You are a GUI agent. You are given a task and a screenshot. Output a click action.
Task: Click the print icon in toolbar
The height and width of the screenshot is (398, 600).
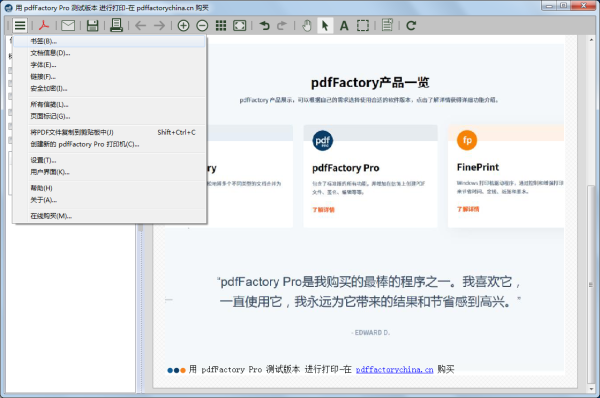[116, 25]
